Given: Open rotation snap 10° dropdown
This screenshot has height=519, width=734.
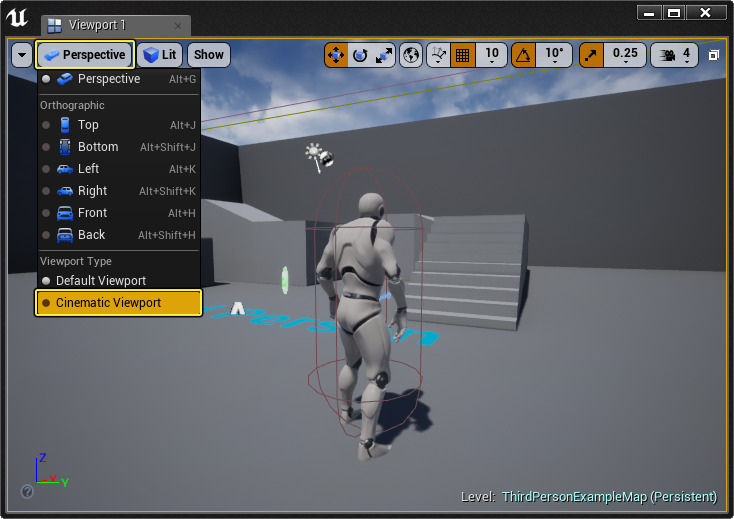Looking at the screenshot, I should tap(554, 55).
